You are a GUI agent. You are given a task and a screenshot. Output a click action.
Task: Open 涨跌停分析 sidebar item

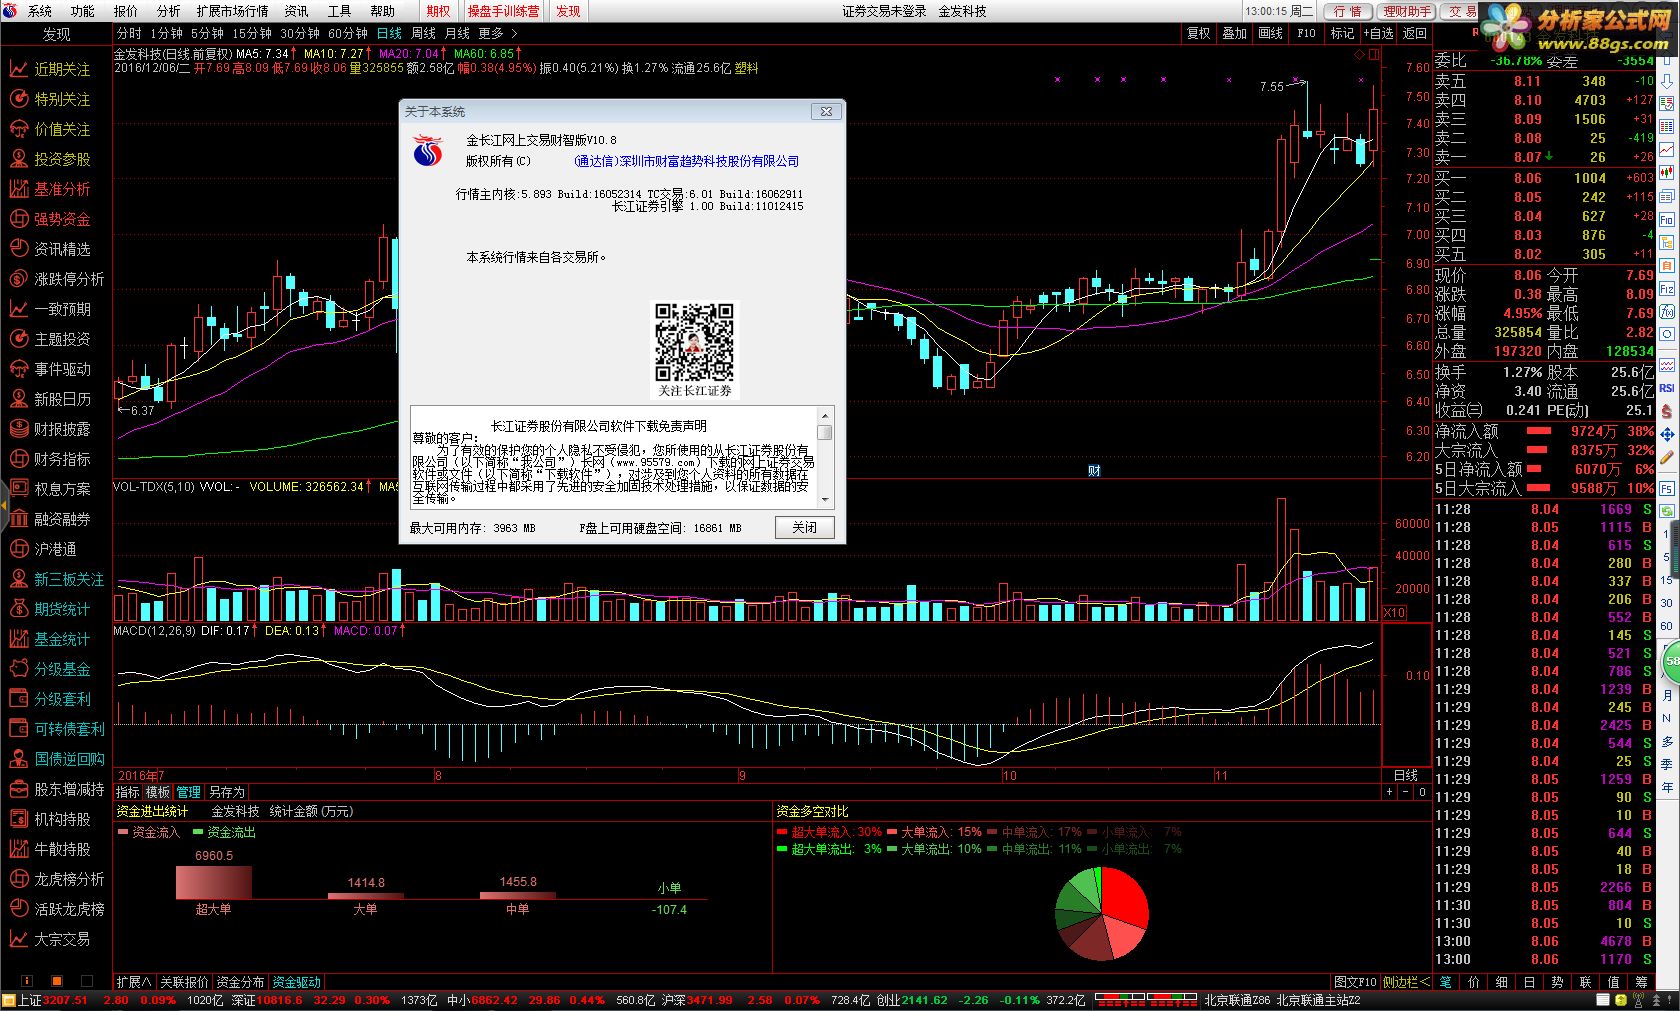point(56,279)
